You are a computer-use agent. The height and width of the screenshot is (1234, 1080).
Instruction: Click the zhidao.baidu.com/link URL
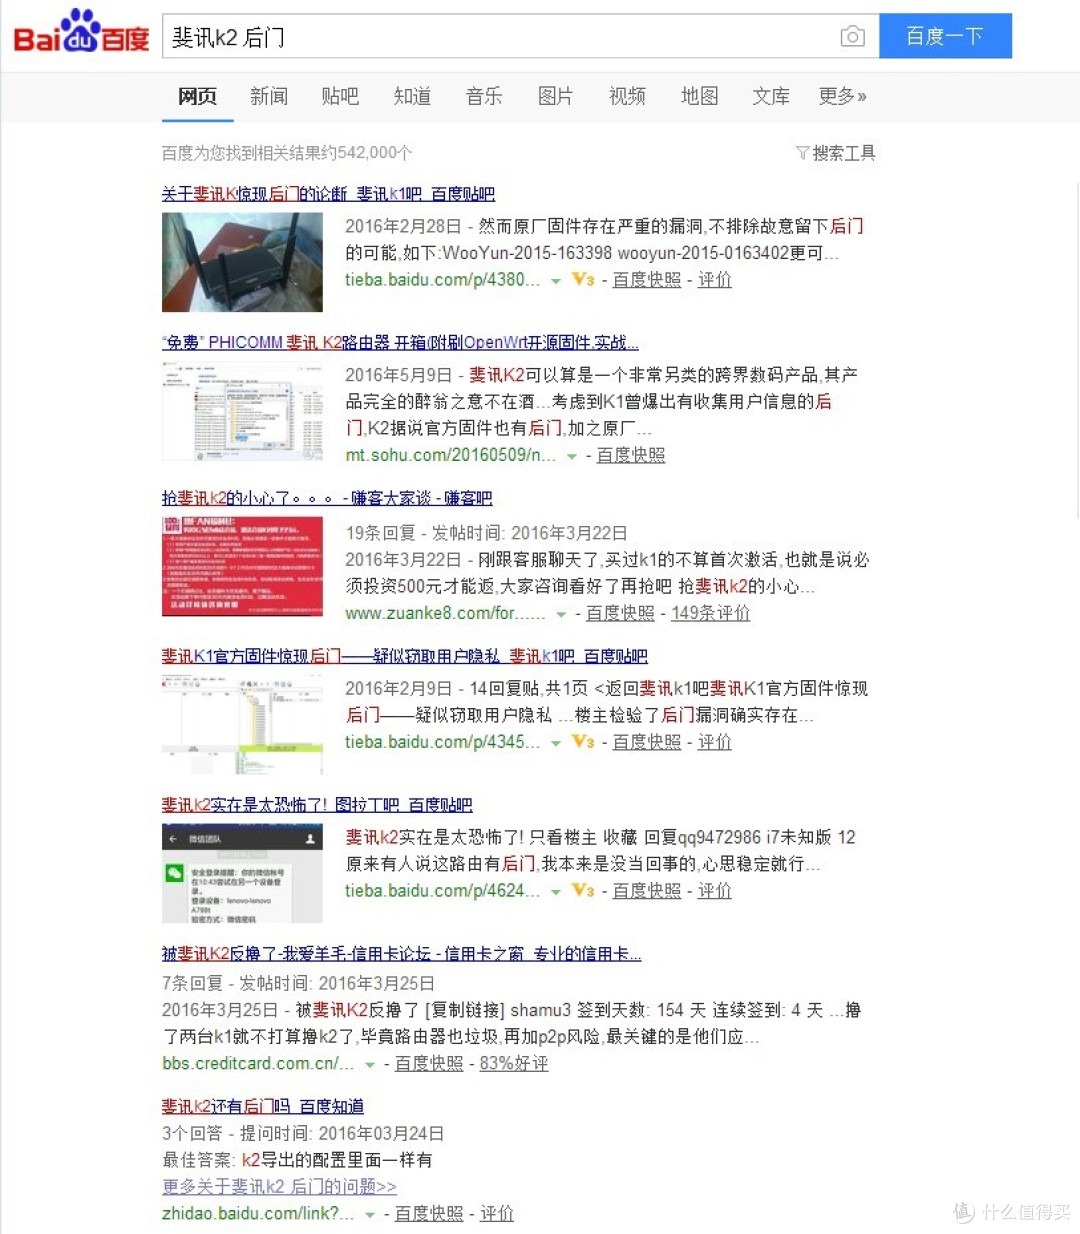258,1214
